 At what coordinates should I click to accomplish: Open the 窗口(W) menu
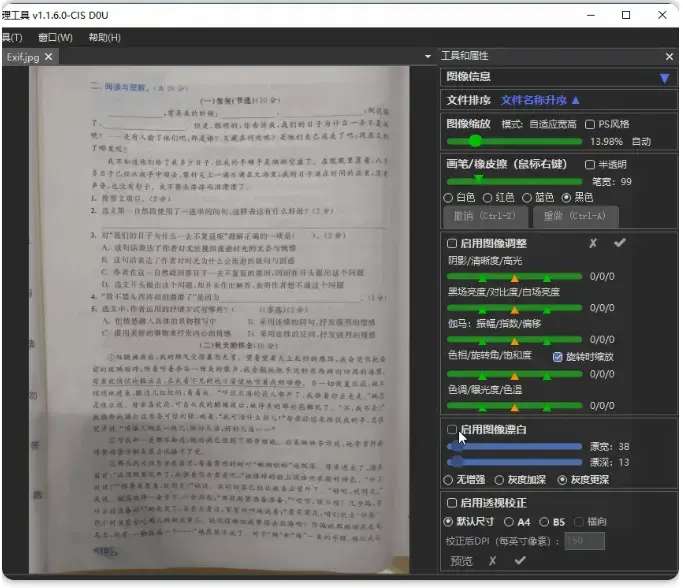[x=55, y=37]
